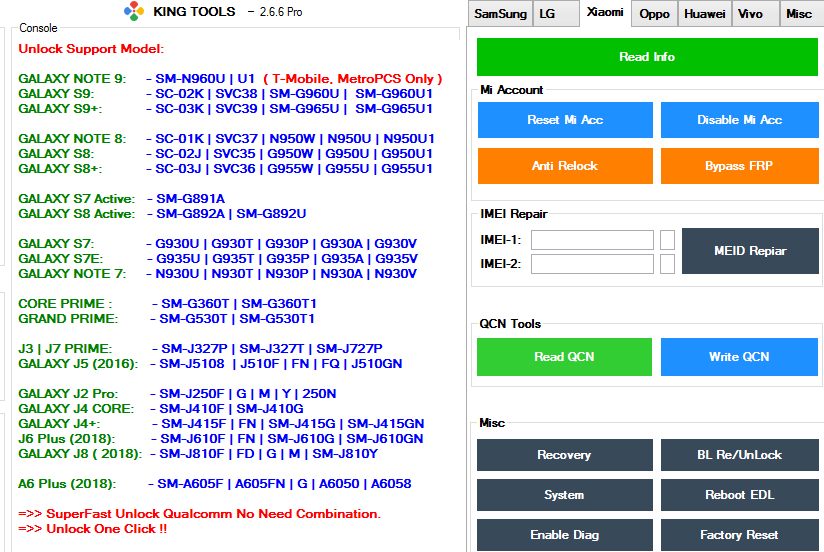Click the Factory Reset button
The width and height of the screenshot is (824, 552).
(x=739, y=535)
